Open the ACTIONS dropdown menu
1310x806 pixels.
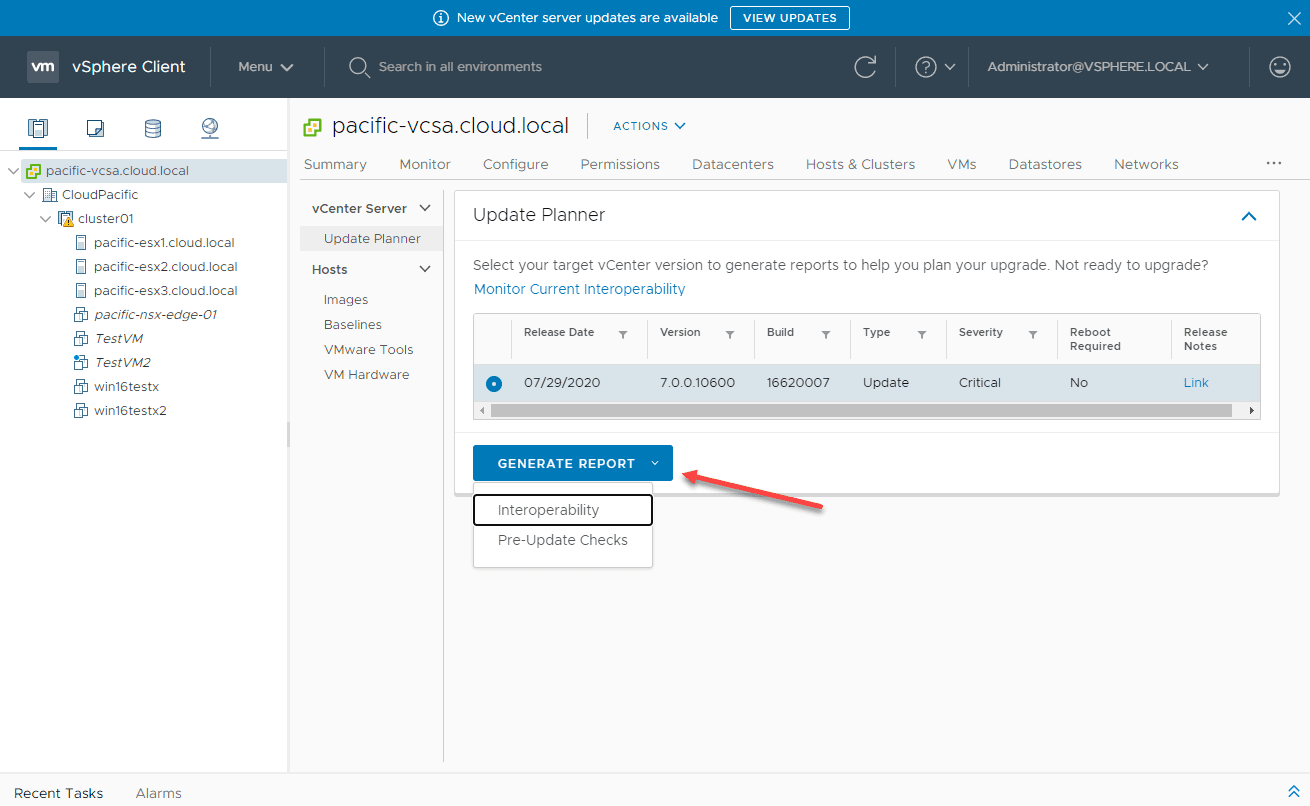649,126
